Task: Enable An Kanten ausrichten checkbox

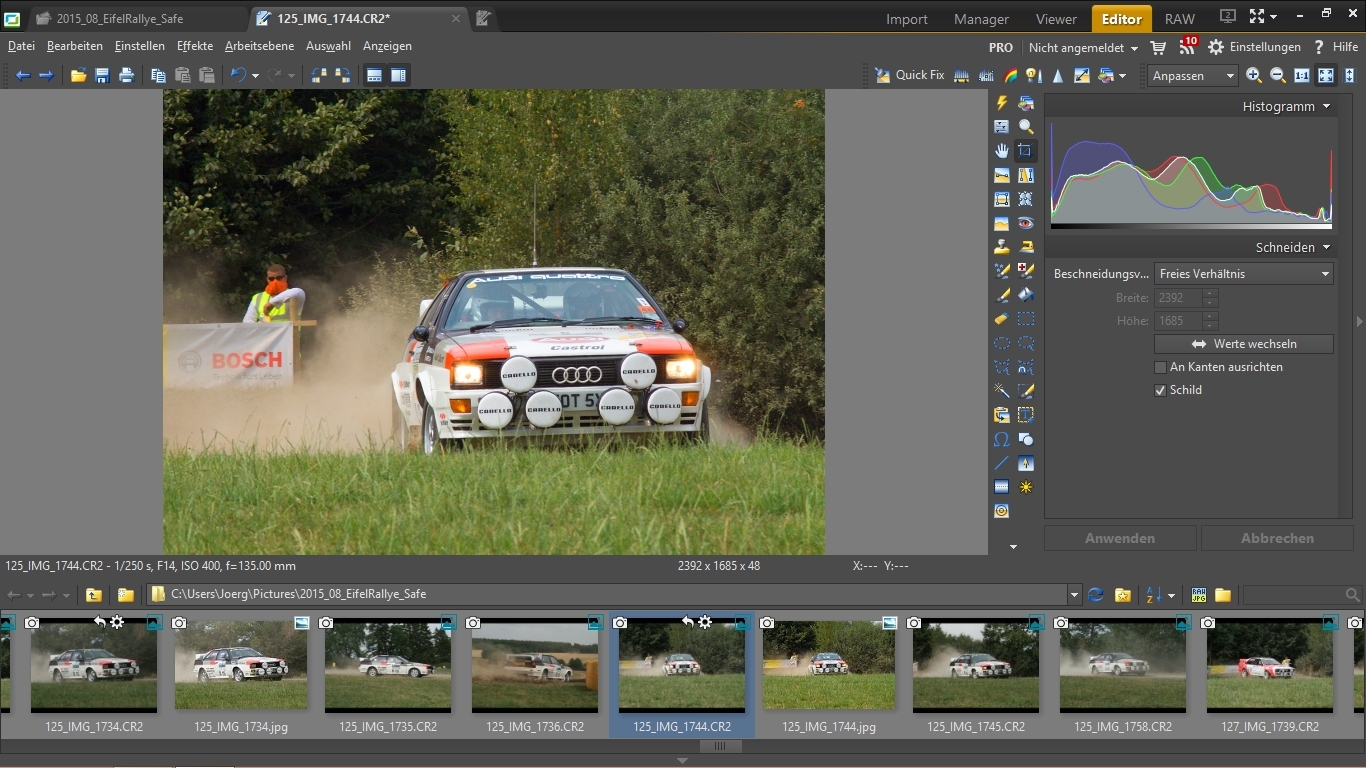Action: pyautogui.click(x=1160, y=367)
